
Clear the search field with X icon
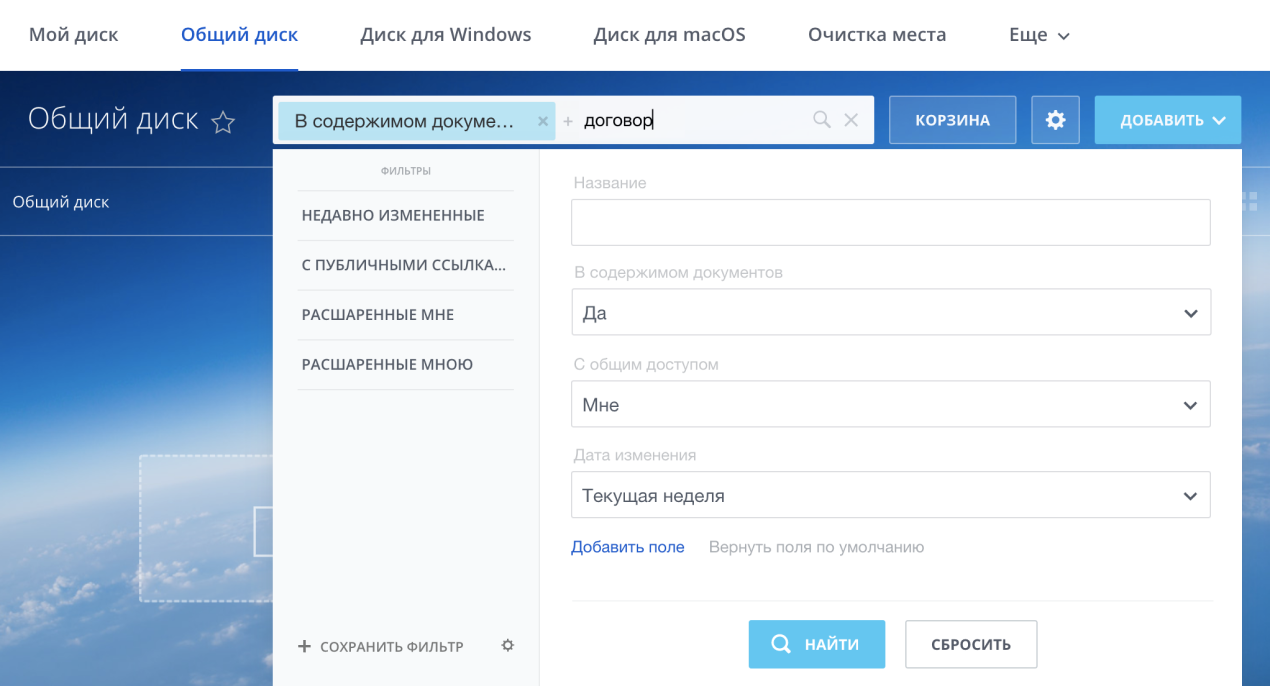pos(851,120)
